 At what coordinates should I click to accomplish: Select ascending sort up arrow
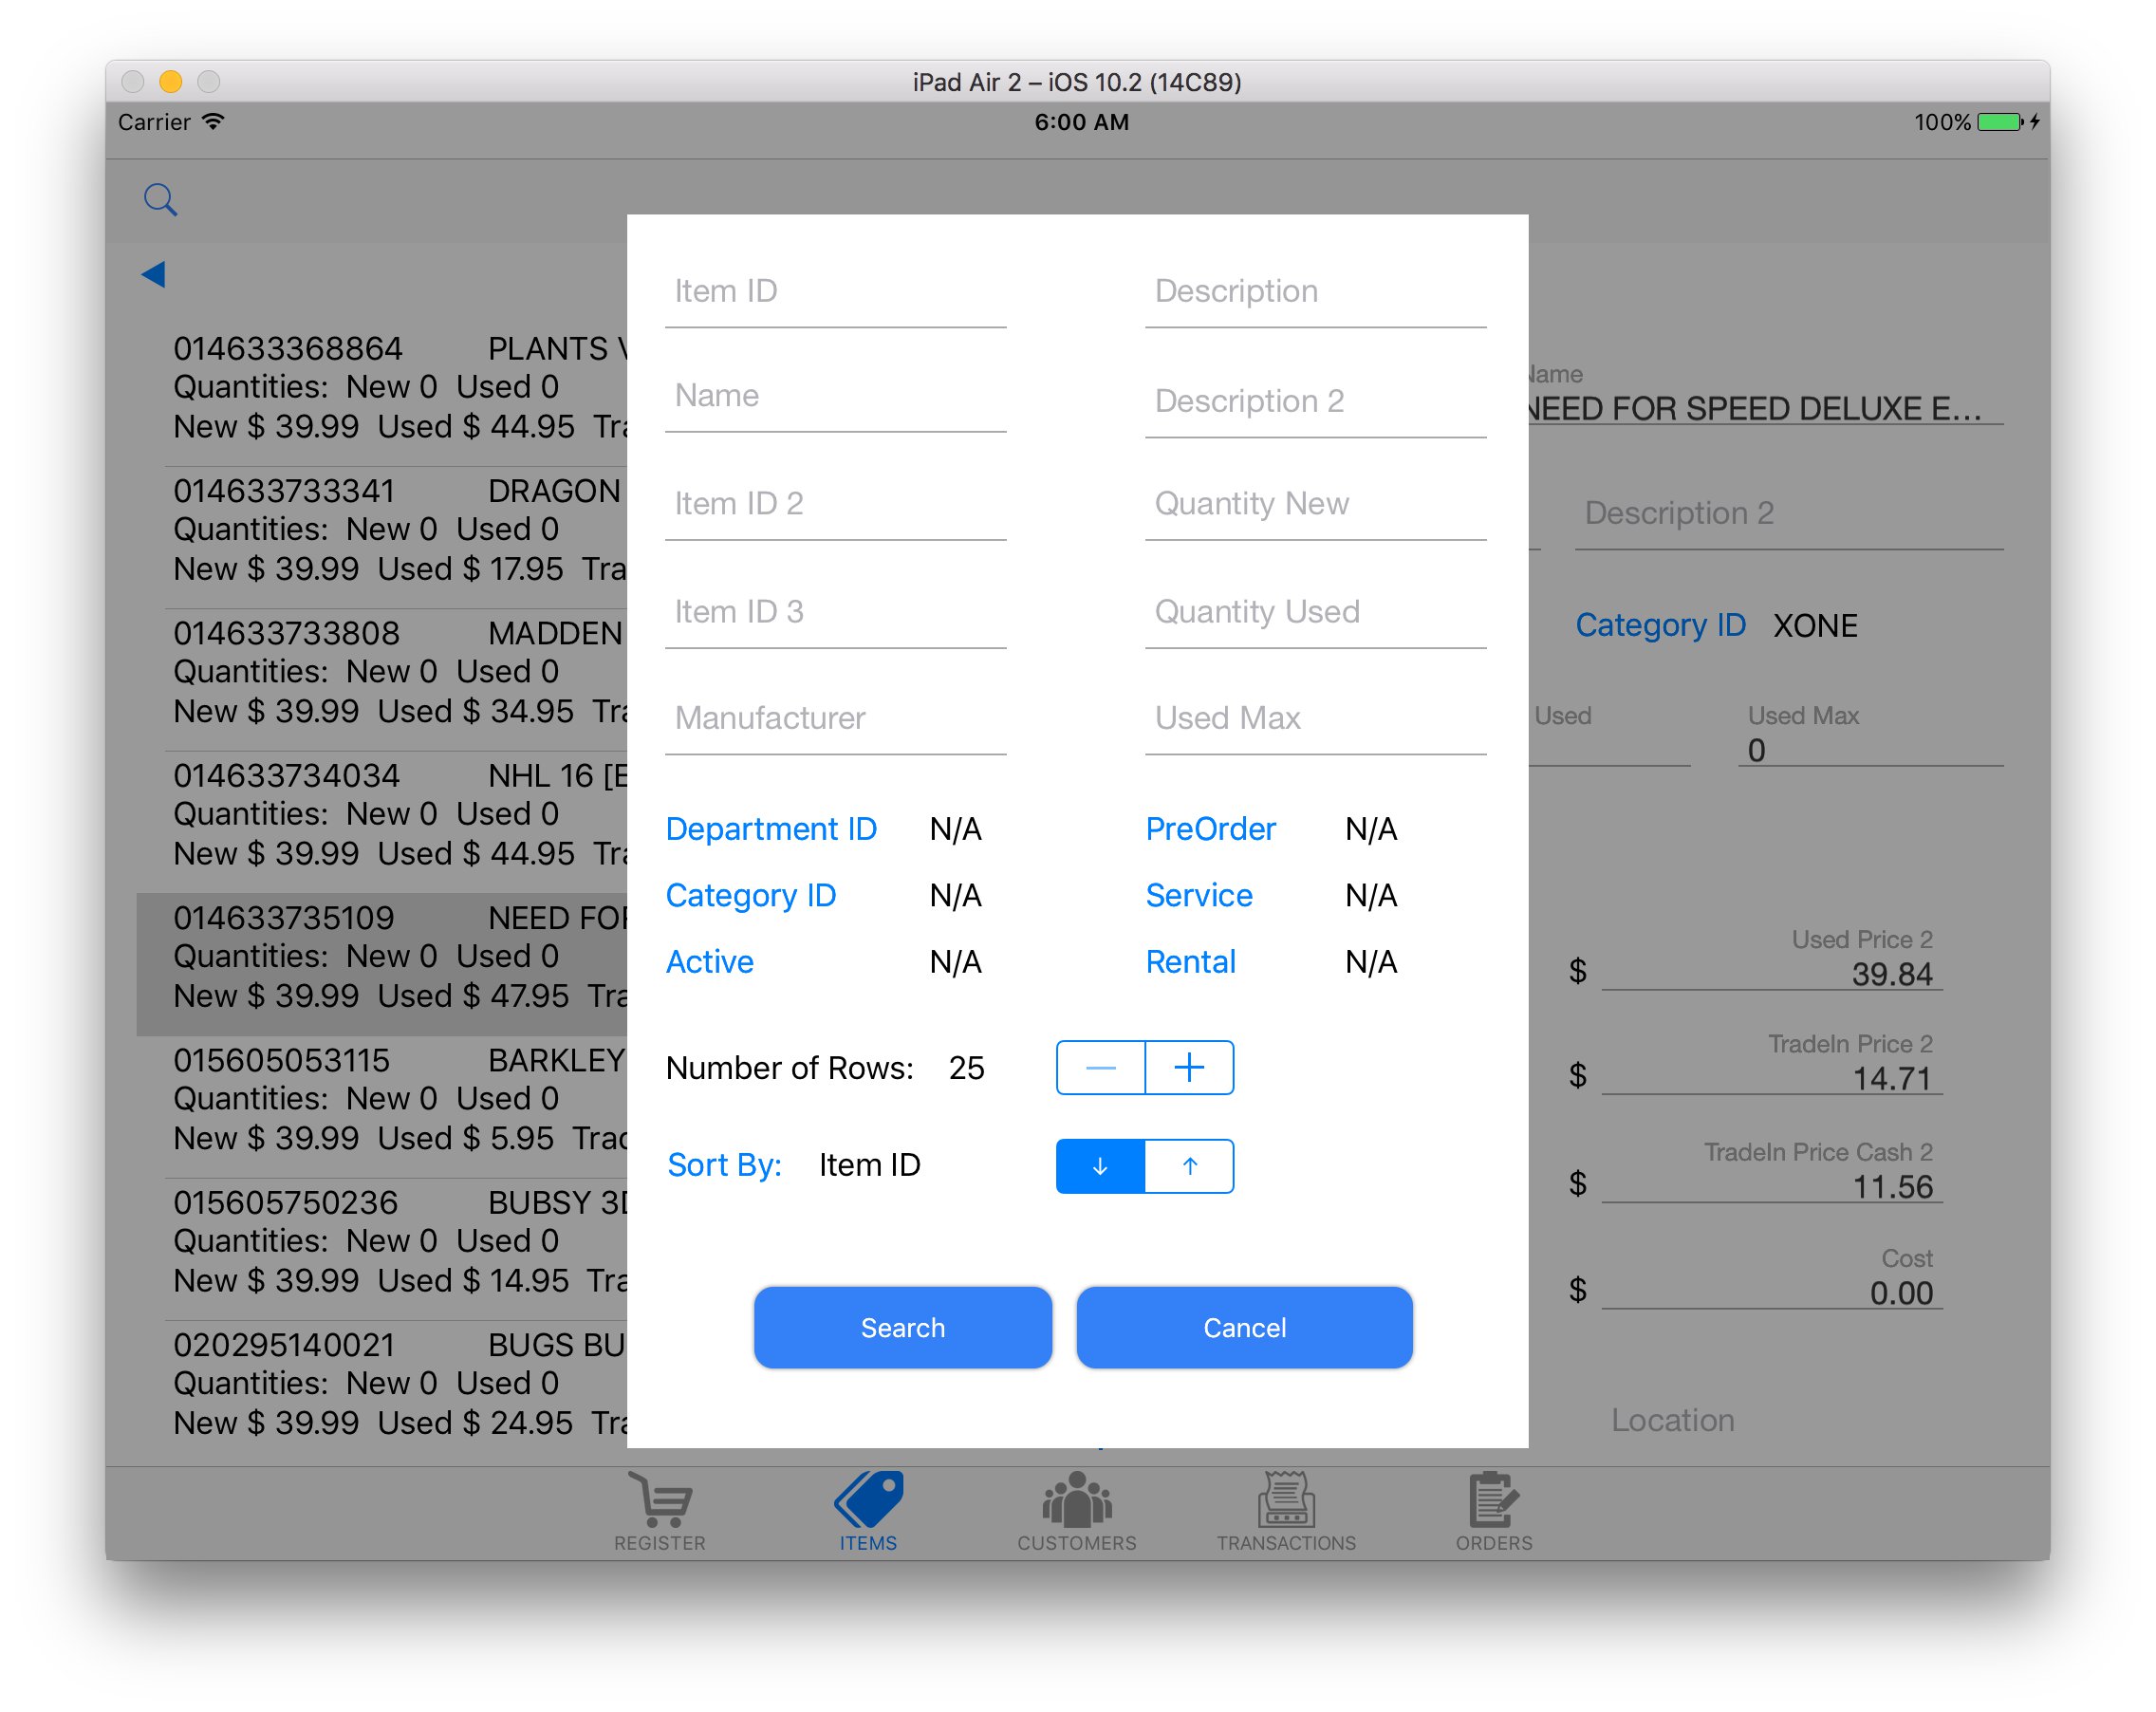(1189, 1166)
